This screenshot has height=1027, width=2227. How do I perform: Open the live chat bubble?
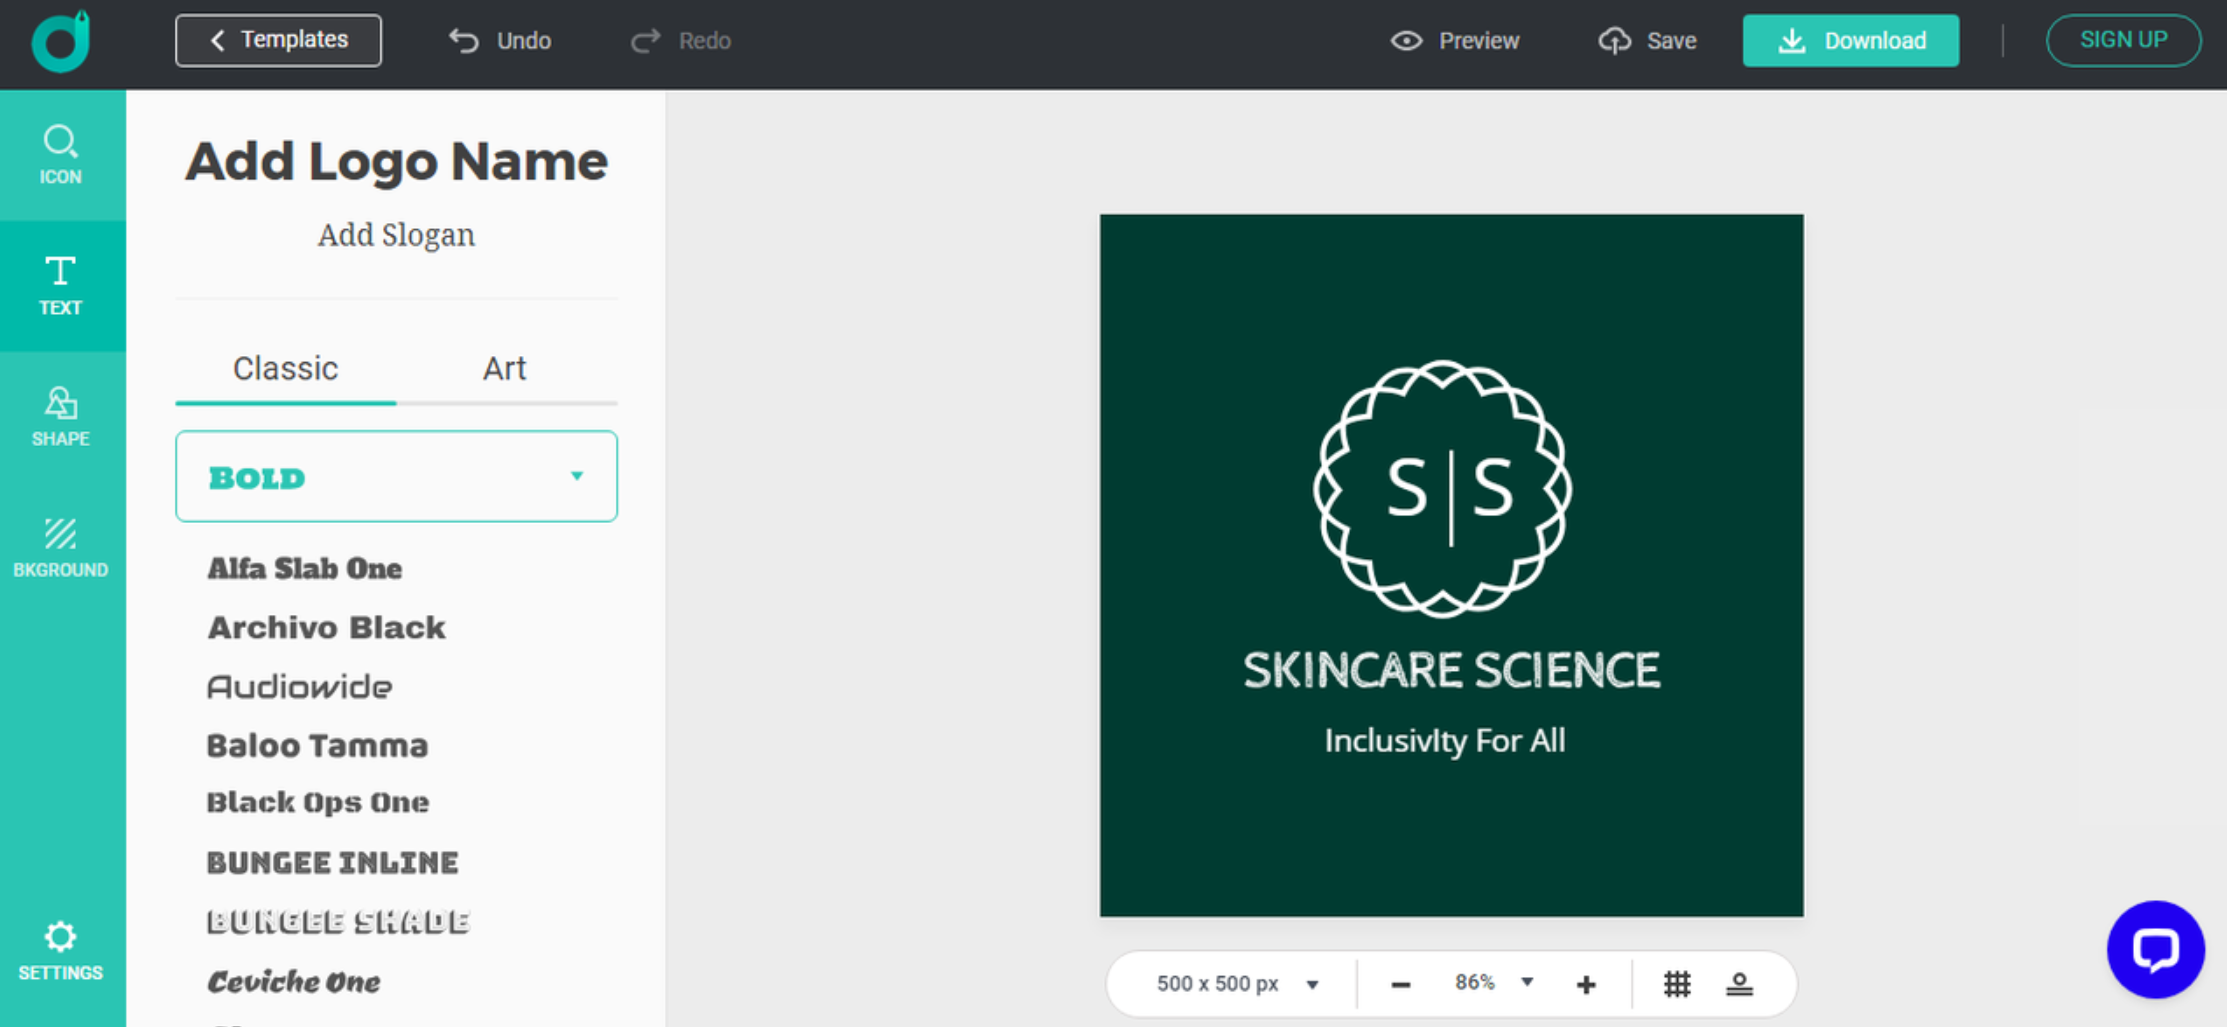(x=2156, y=949)
